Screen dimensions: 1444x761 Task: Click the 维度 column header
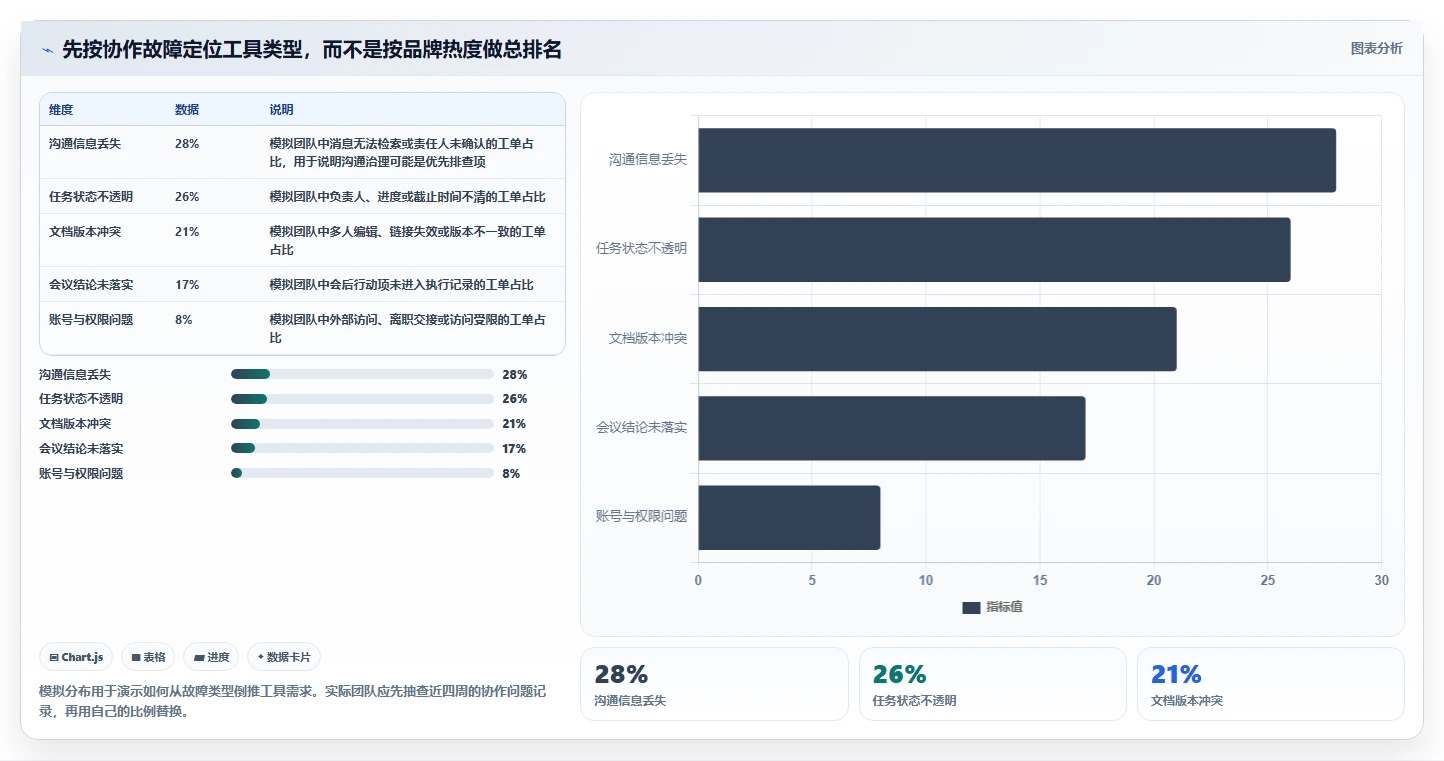point(61,110)
